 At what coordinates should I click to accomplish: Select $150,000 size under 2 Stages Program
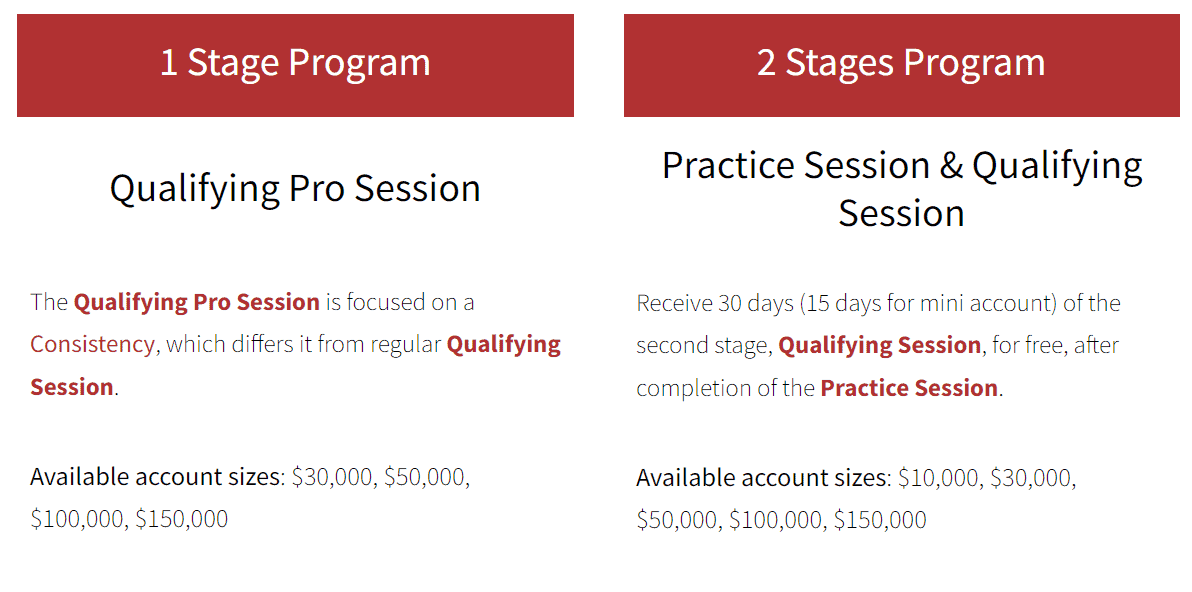[880, 521]
